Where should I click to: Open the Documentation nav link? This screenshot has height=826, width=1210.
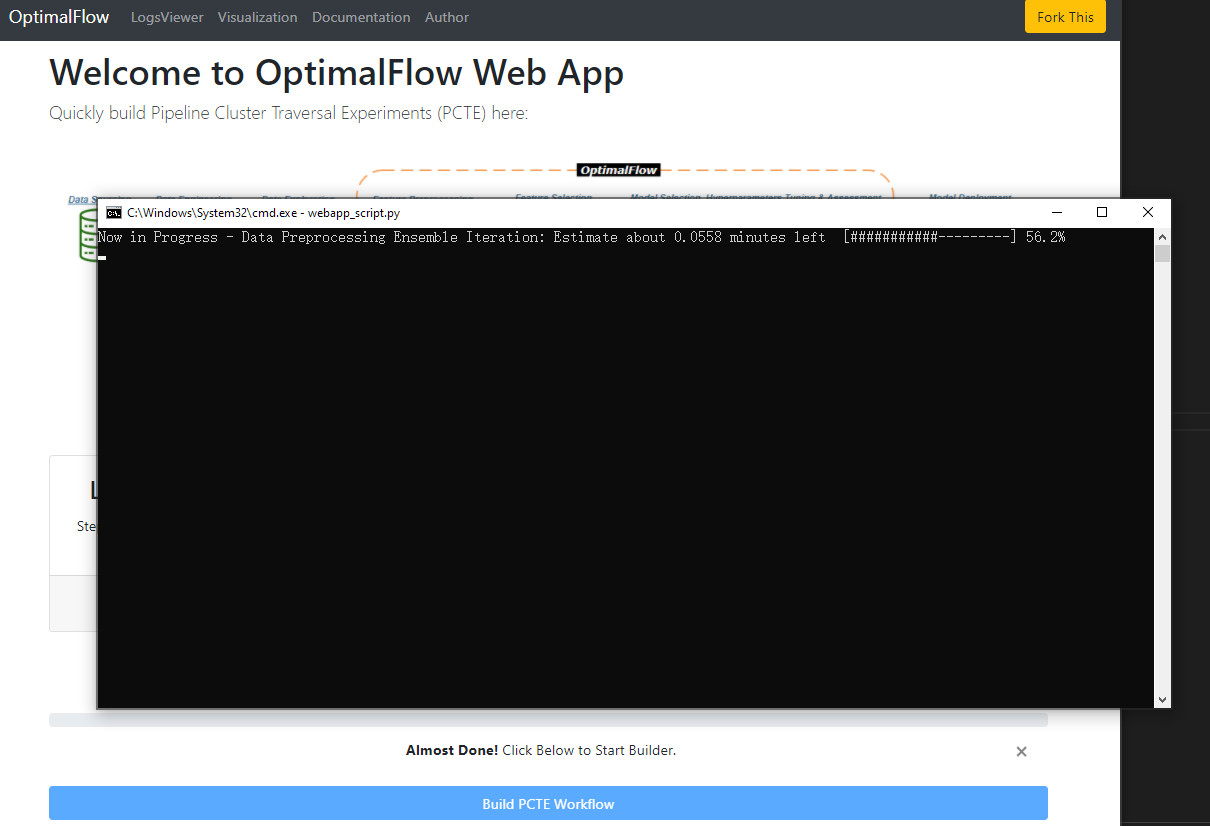point(361,17)
